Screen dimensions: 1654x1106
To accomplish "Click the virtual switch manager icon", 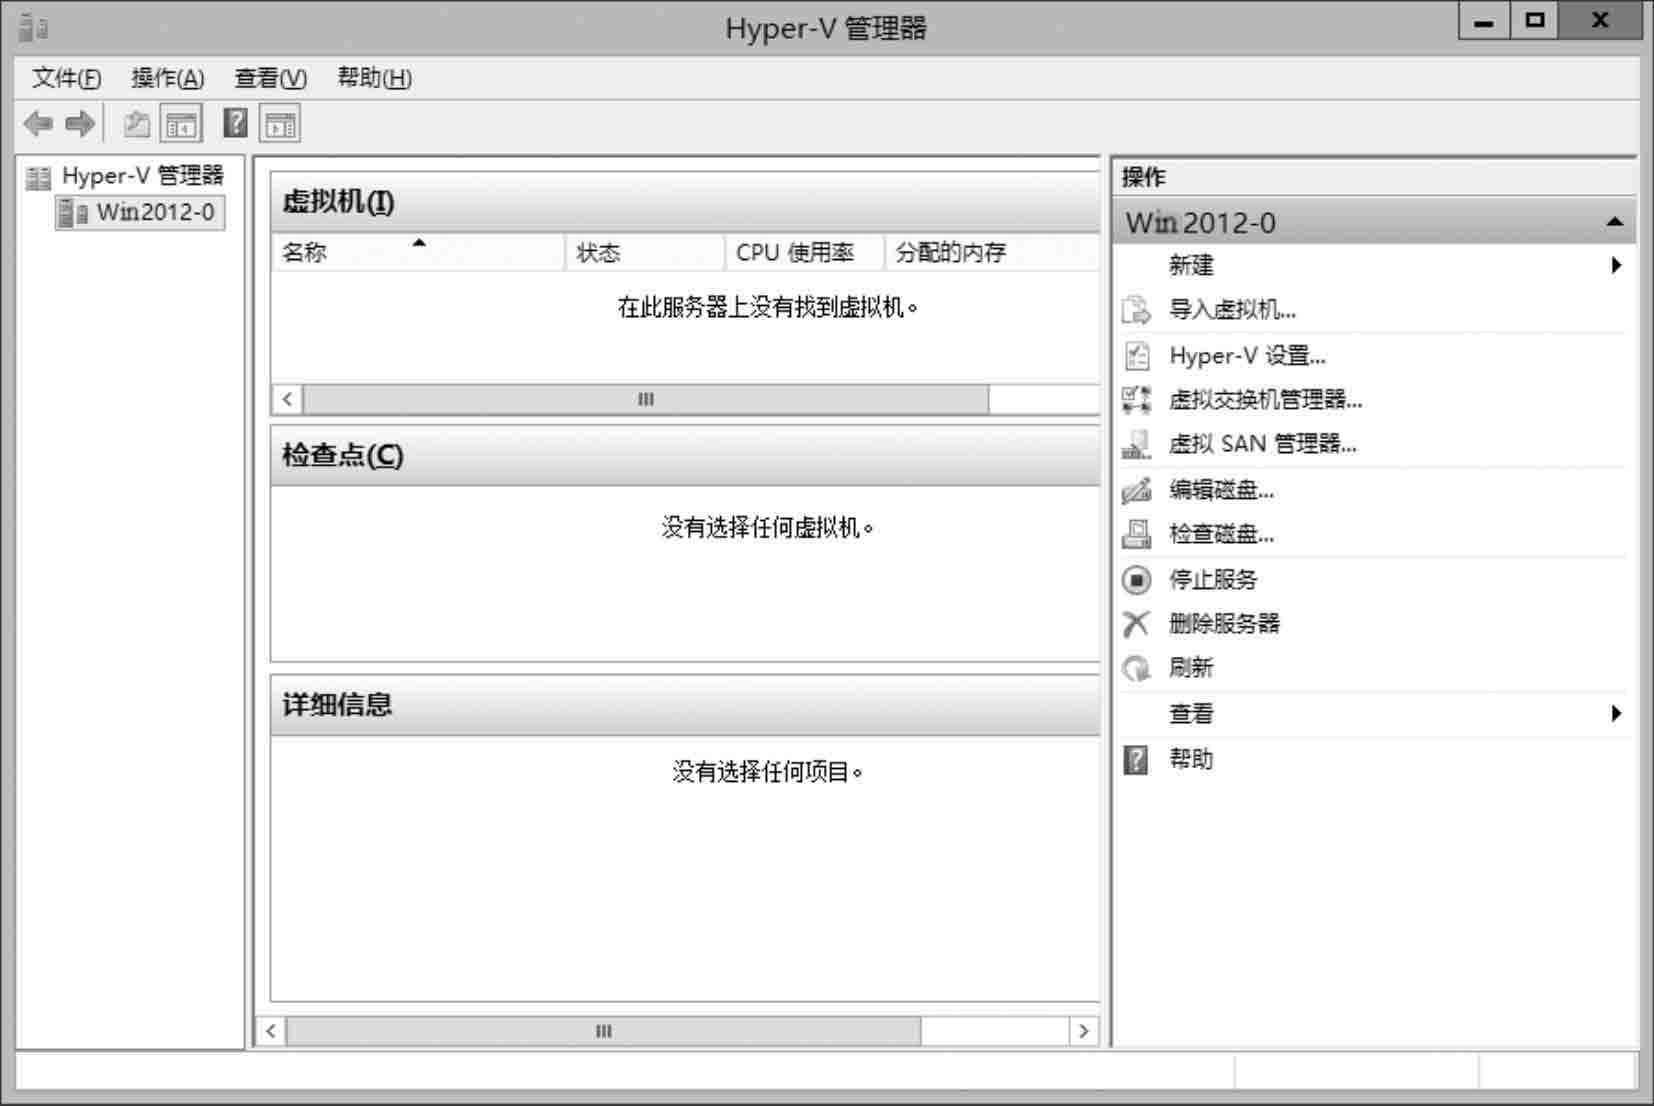I will point(1136,399).
